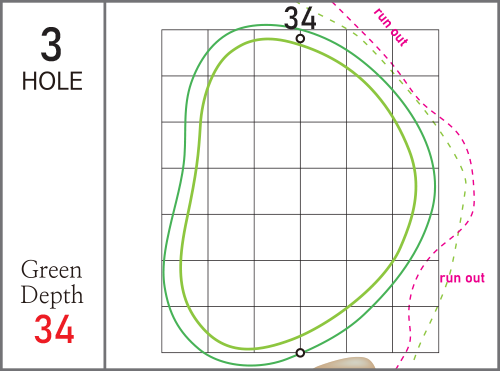Click the Green Depth heading text

[x=52, y=282]
